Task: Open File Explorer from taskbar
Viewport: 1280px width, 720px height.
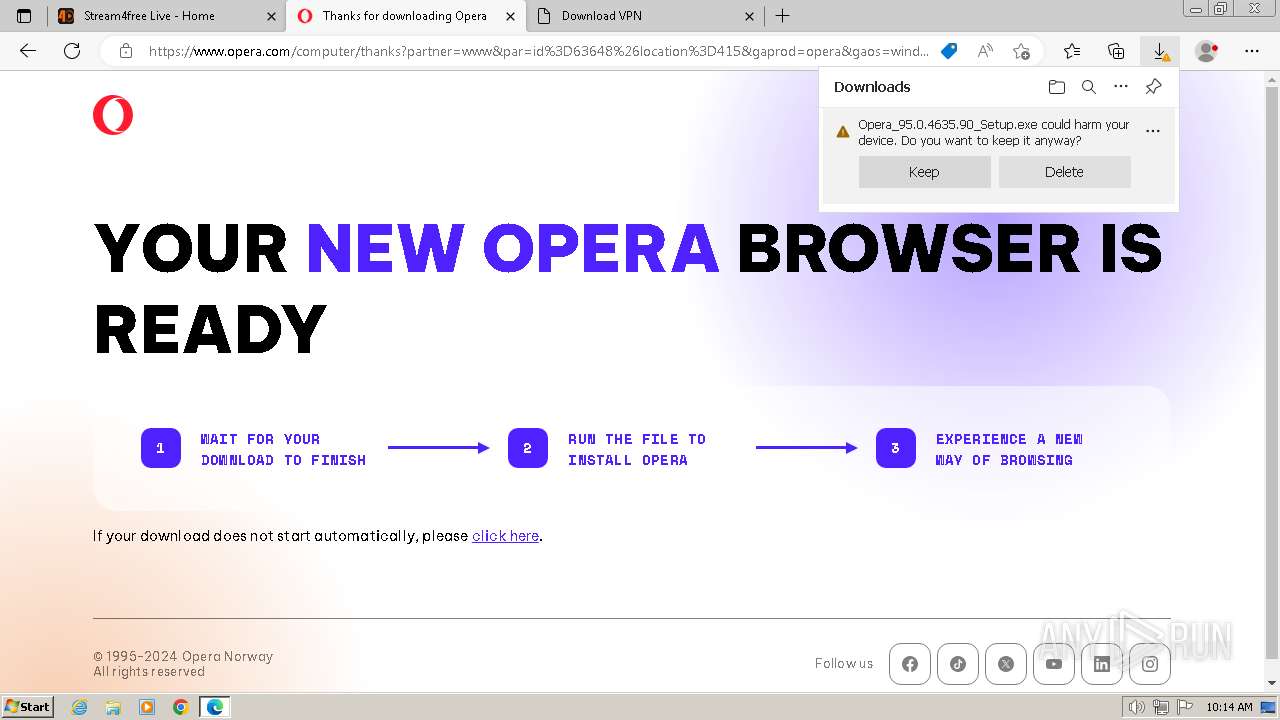Action: (113, 707)
